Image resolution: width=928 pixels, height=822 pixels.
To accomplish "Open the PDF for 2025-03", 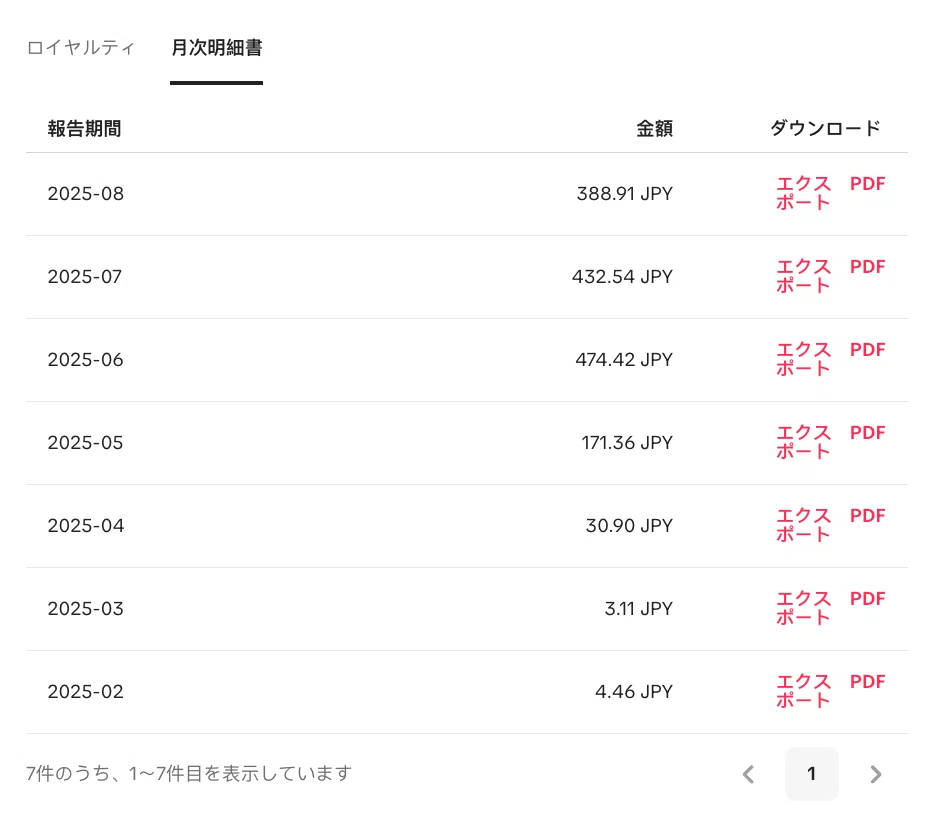I will [868, 599].
